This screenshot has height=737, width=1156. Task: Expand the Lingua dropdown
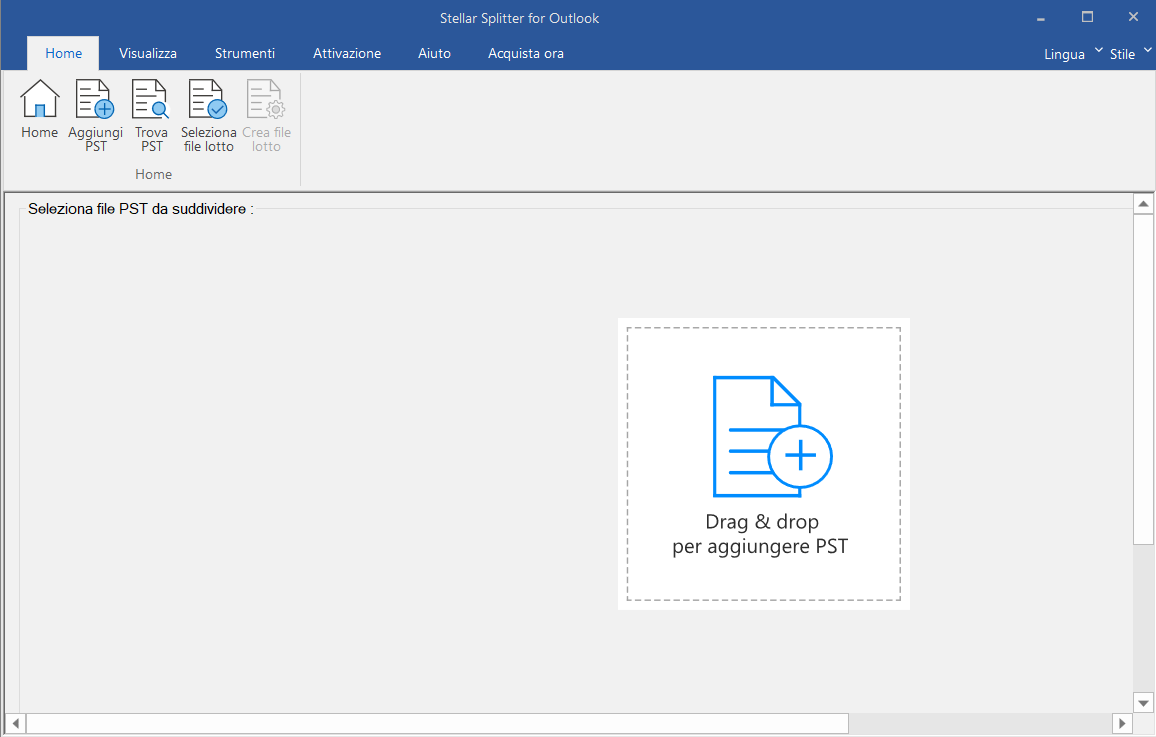point(1073,54)
